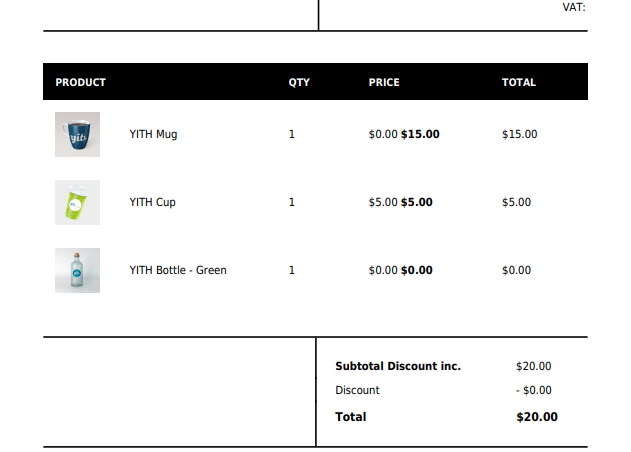631x452 pixels.
Task: Click the $0.00 bottle row total
Action: point(516,270)
